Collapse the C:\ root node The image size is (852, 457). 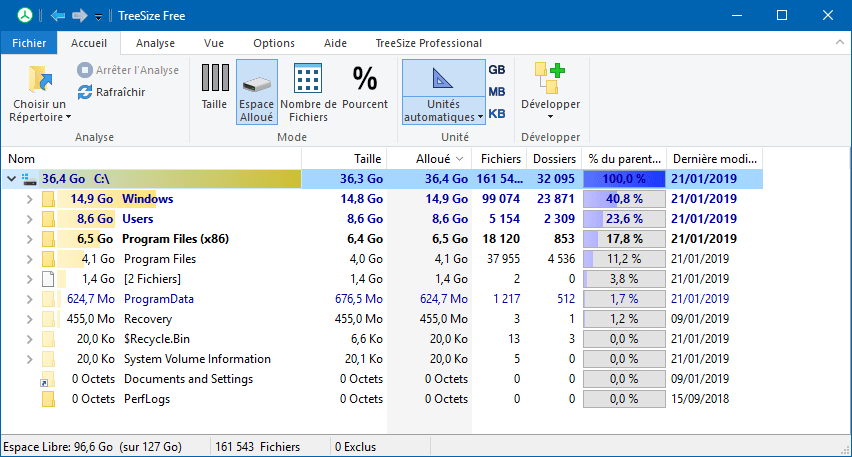click(x=11, y=178)
